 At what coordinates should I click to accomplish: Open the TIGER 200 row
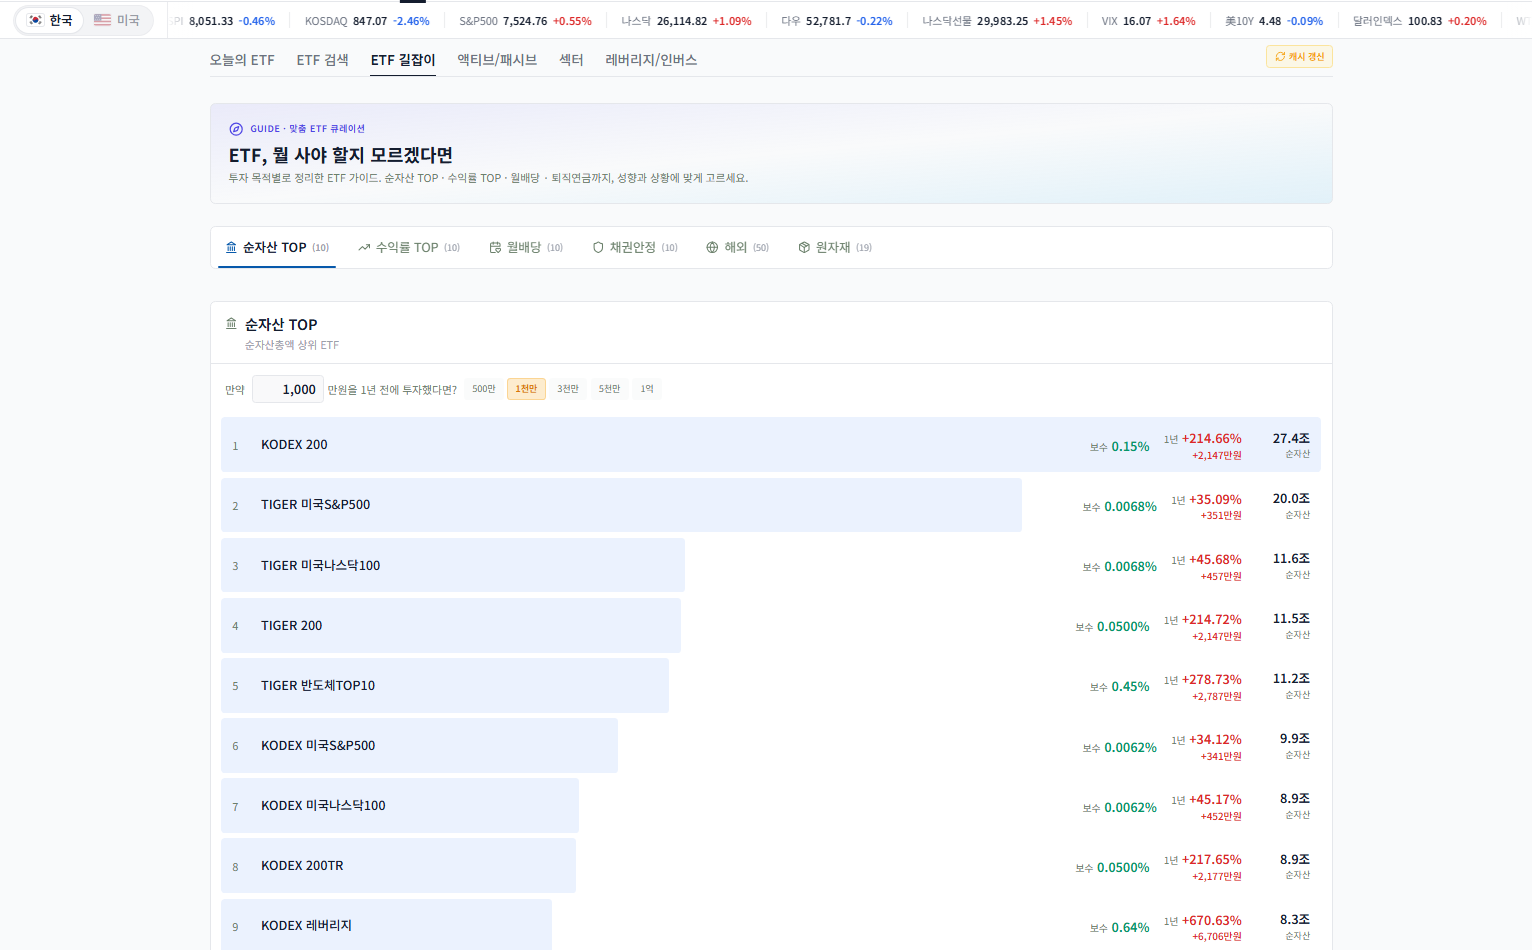coord(771,625)
